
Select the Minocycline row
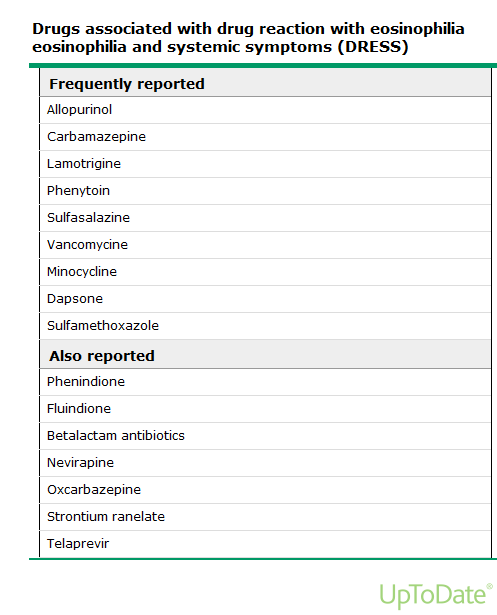point(266,272)
